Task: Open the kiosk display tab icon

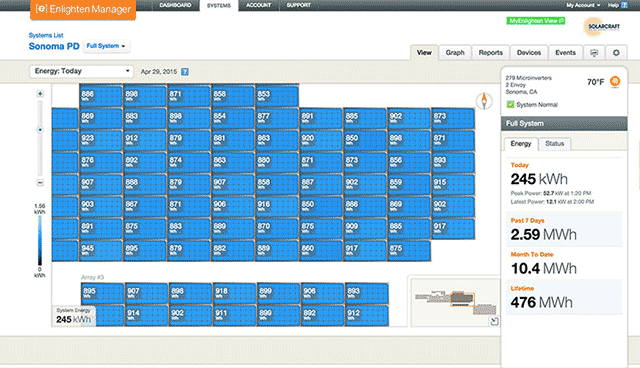Action: [x=594, y=53]
